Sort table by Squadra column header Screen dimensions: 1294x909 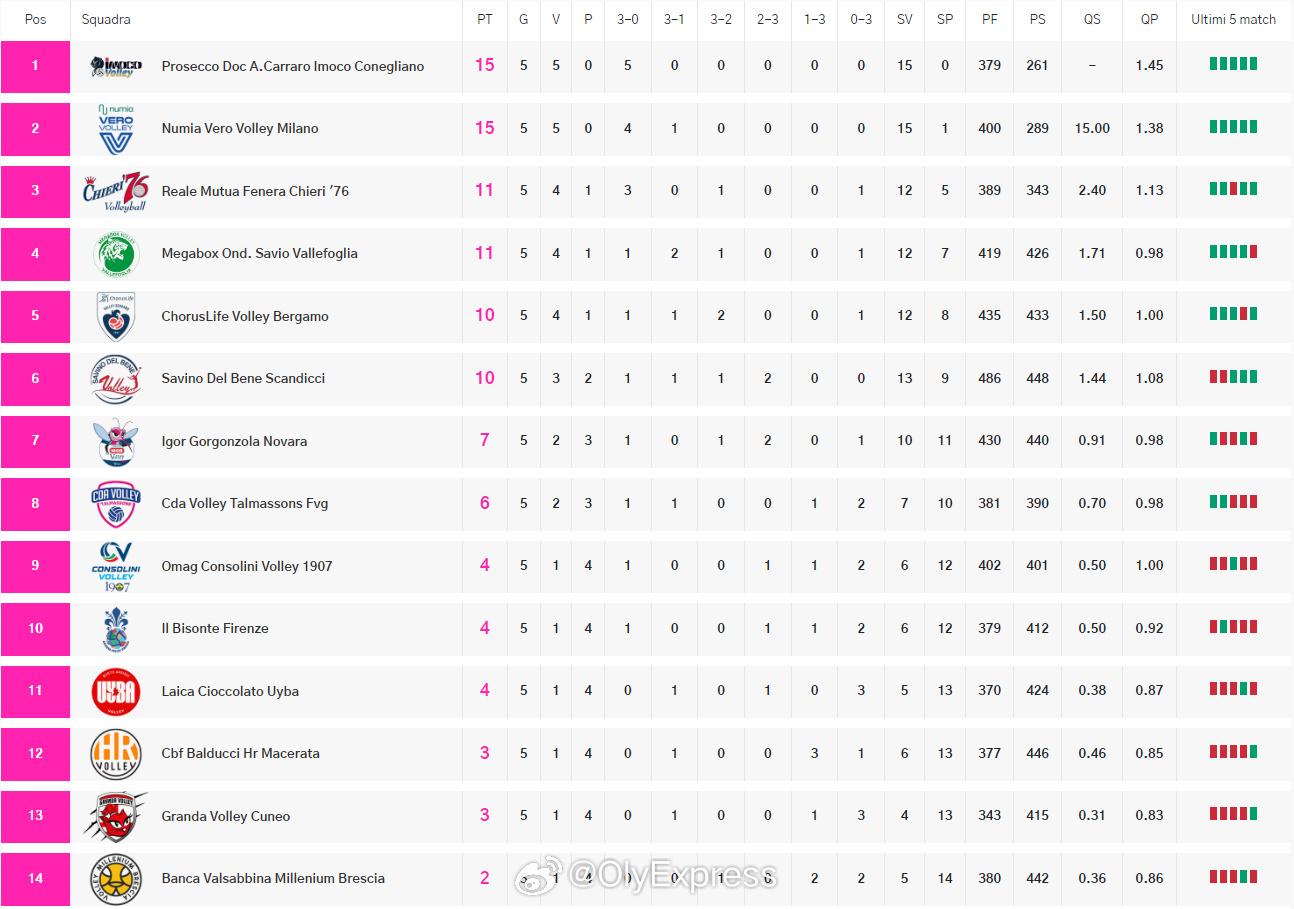click(106, 20)
